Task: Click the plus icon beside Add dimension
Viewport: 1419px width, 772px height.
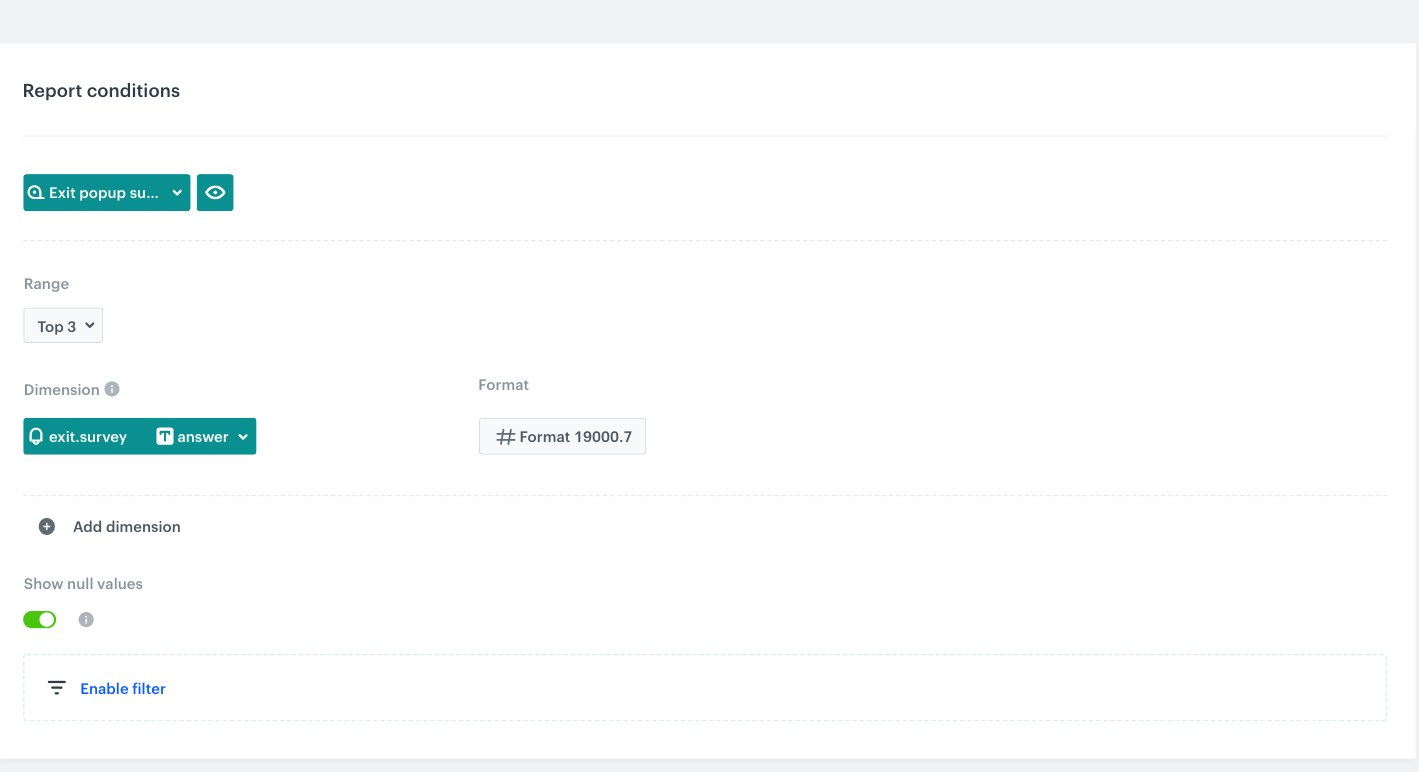Action: 46,526
